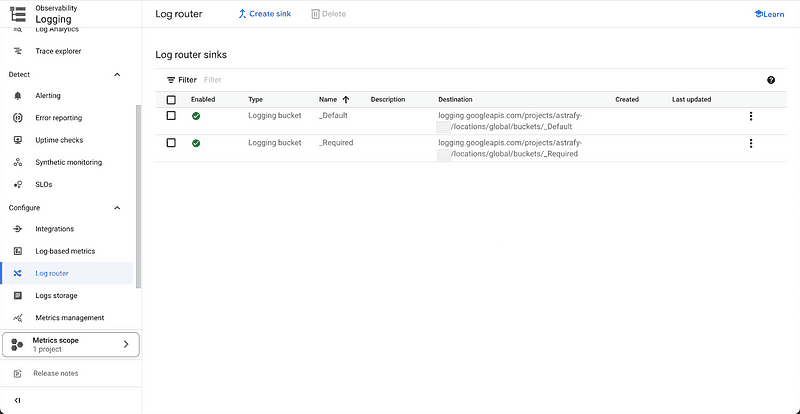Click the help question mark icon
The image size is (800, 414).
771,80
